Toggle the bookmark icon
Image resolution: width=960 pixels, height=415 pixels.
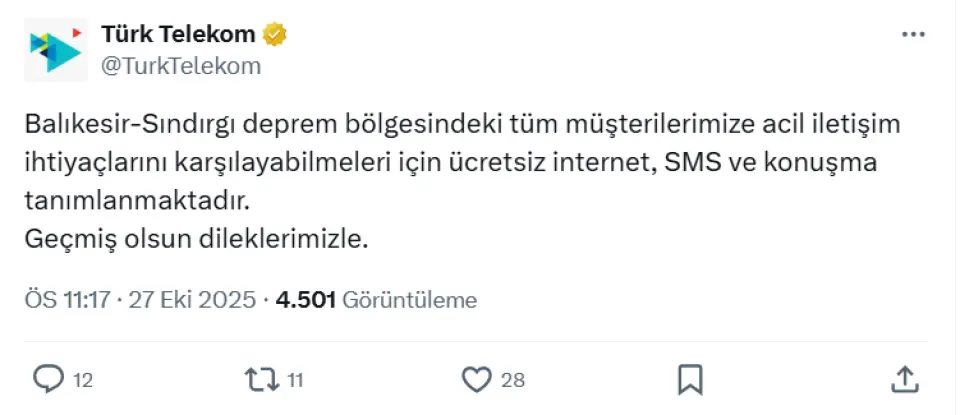[691, 379]
